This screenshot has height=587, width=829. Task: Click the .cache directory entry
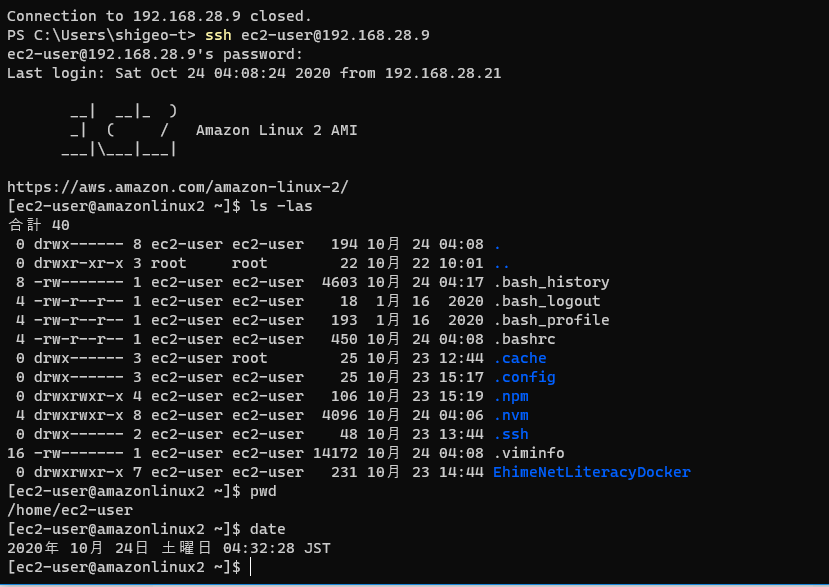[520, 358]
